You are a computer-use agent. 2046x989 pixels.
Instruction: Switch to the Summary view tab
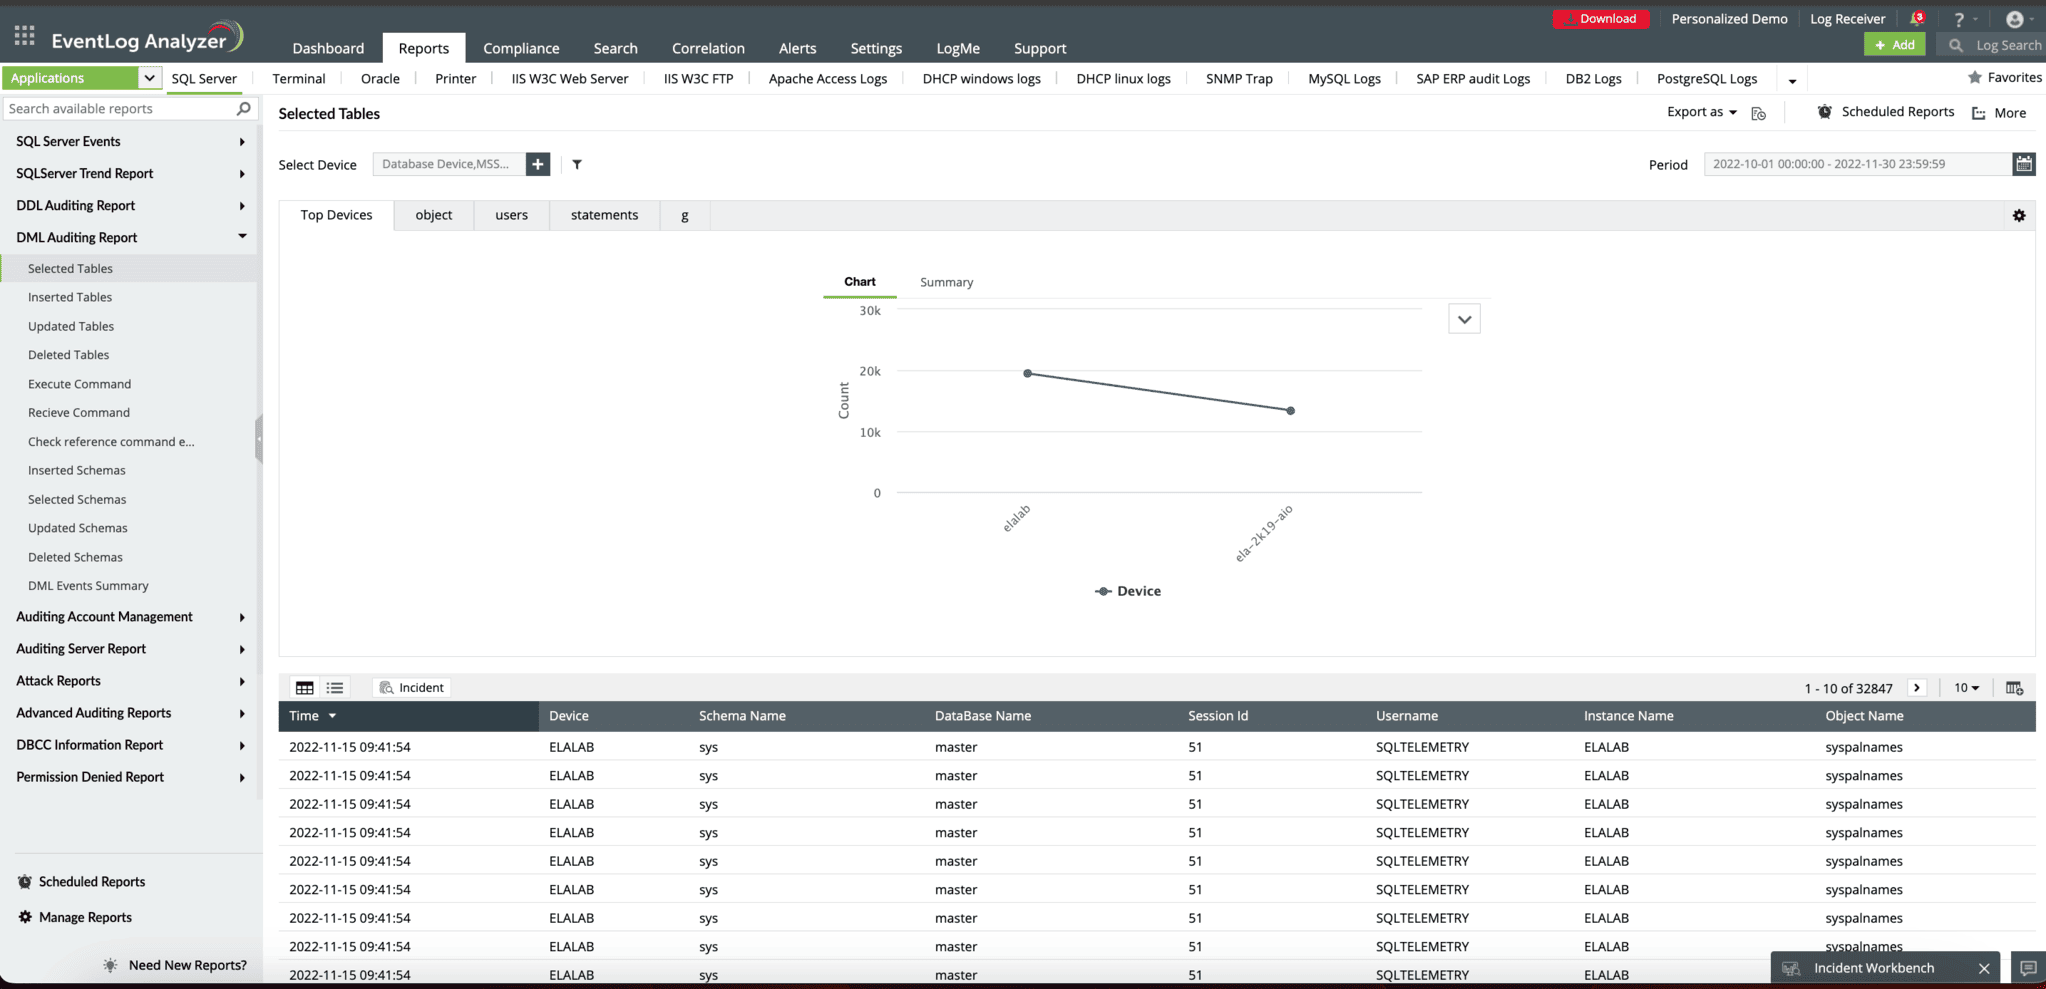(x=946, y=282)
